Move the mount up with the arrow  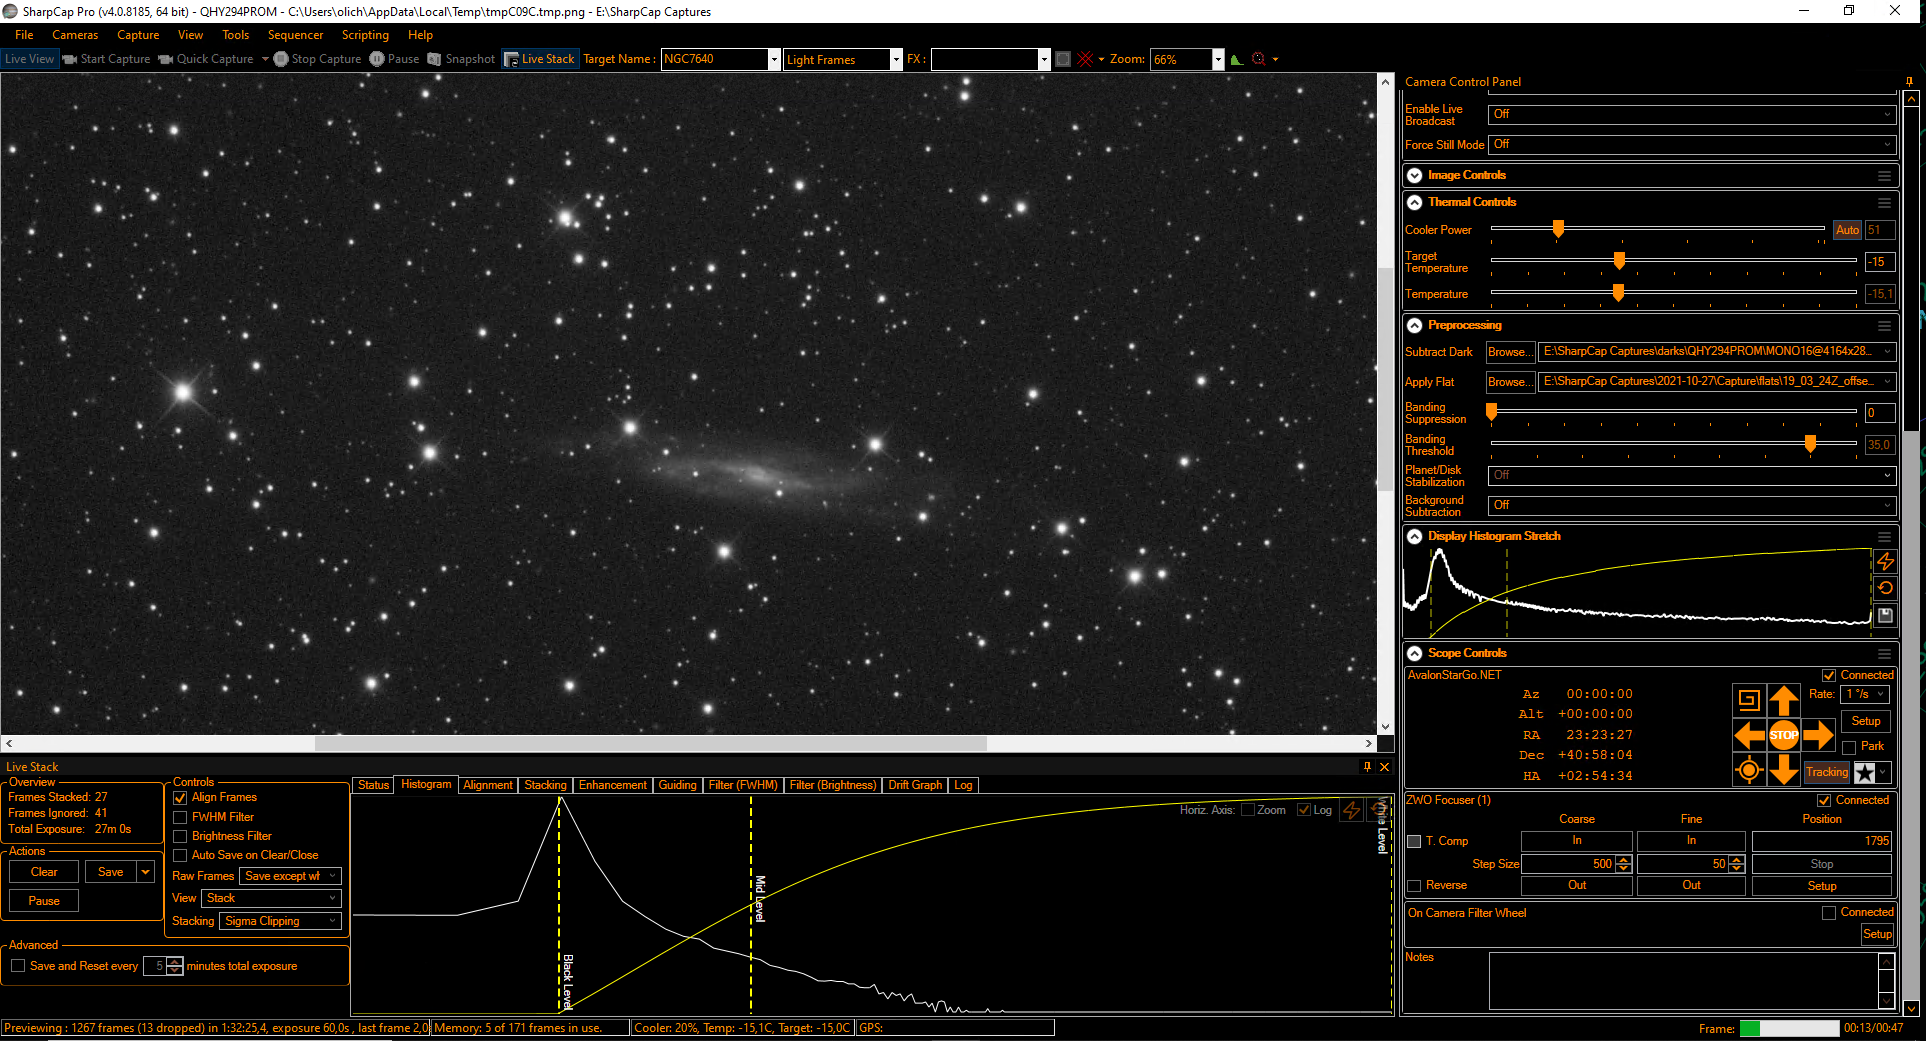pos(1784,700)
